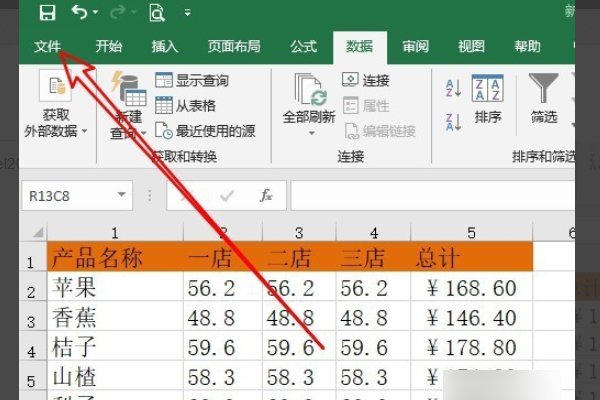600x400 pixels.
Task: Click the 一店 header cell
Action: 223,256
